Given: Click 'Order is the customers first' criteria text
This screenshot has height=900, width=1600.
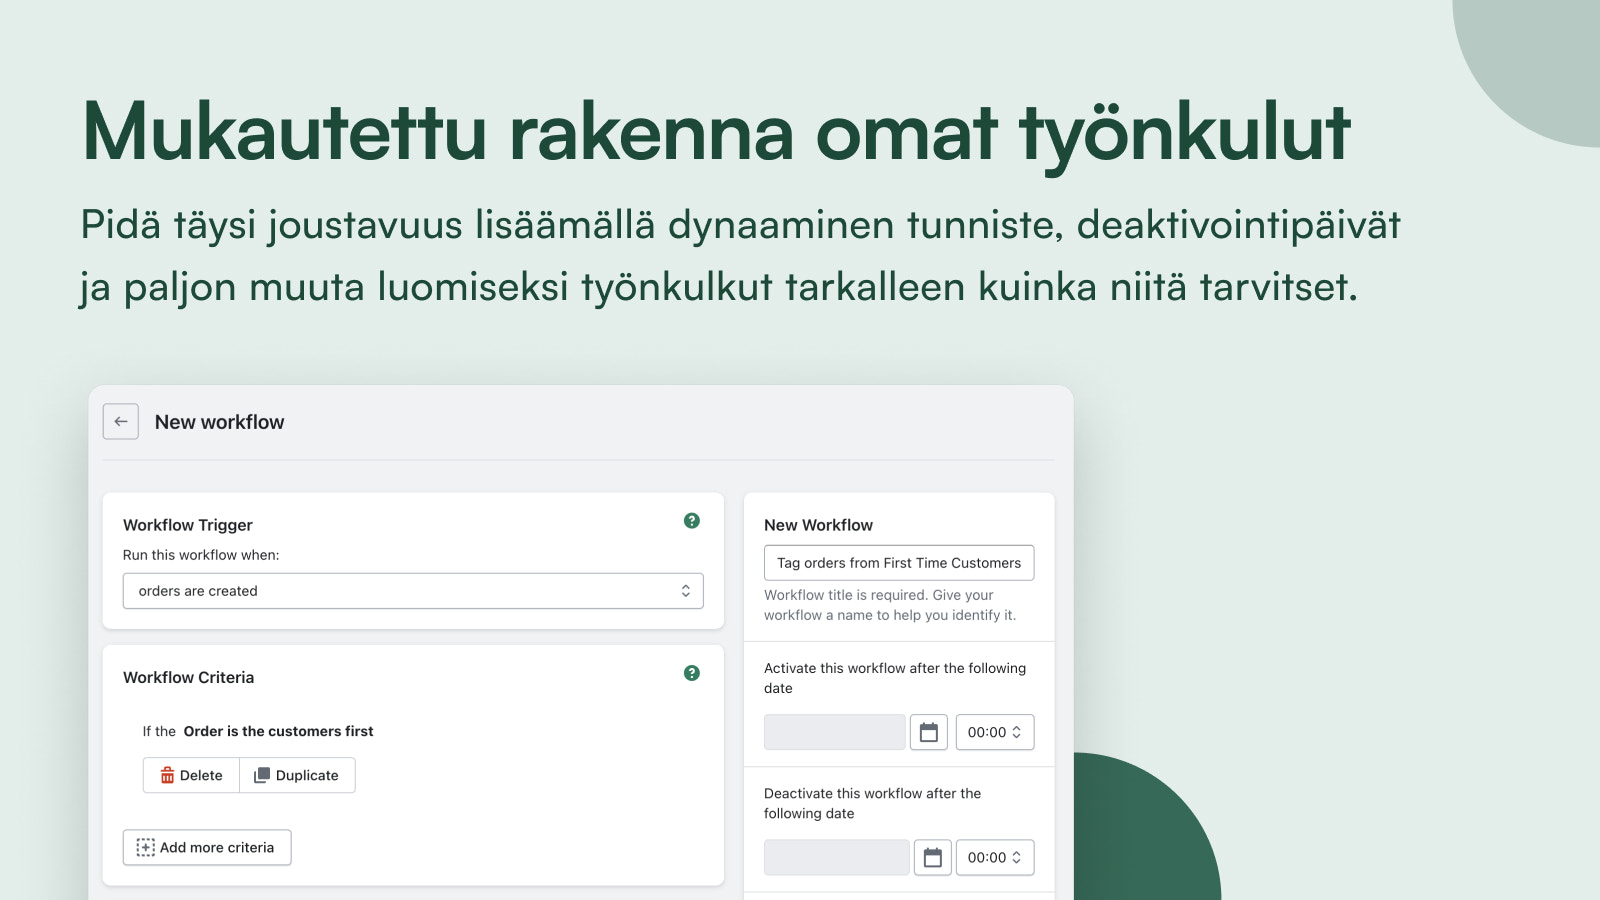Looking at the screenshot, I should point(278,731).
